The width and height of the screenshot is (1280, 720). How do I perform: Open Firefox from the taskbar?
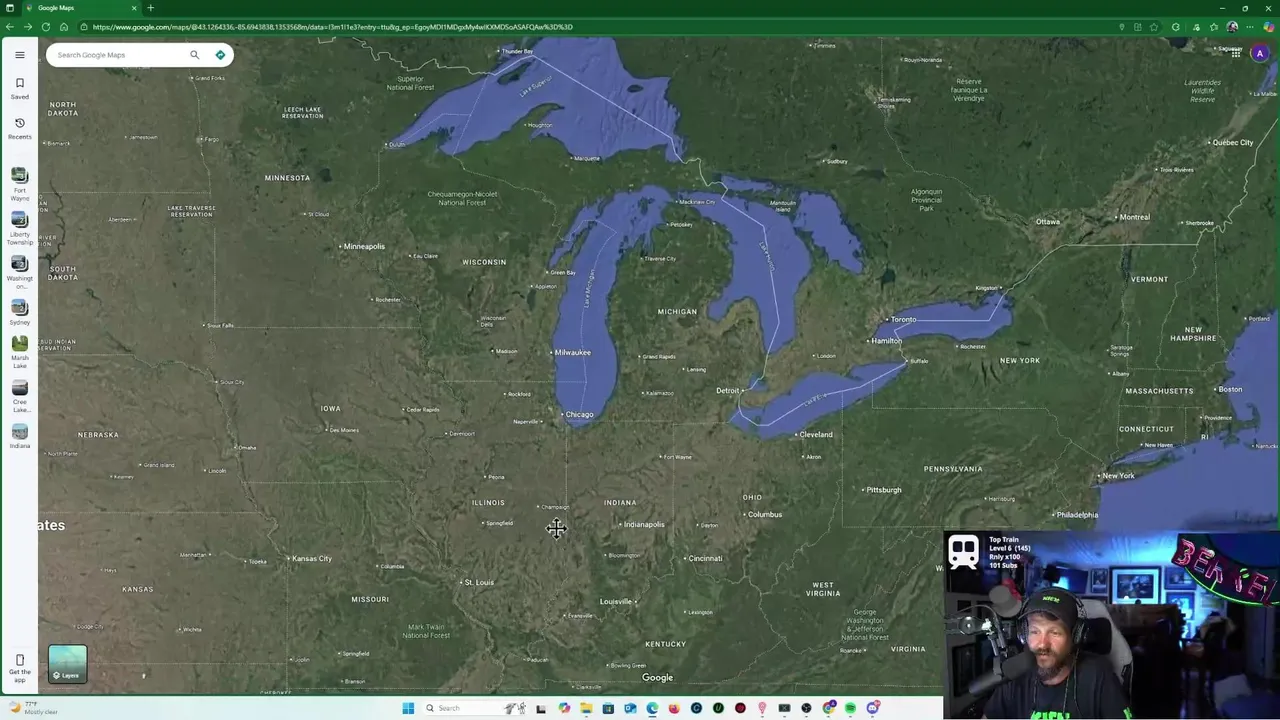pyautogui.click(x=674, y=708)
